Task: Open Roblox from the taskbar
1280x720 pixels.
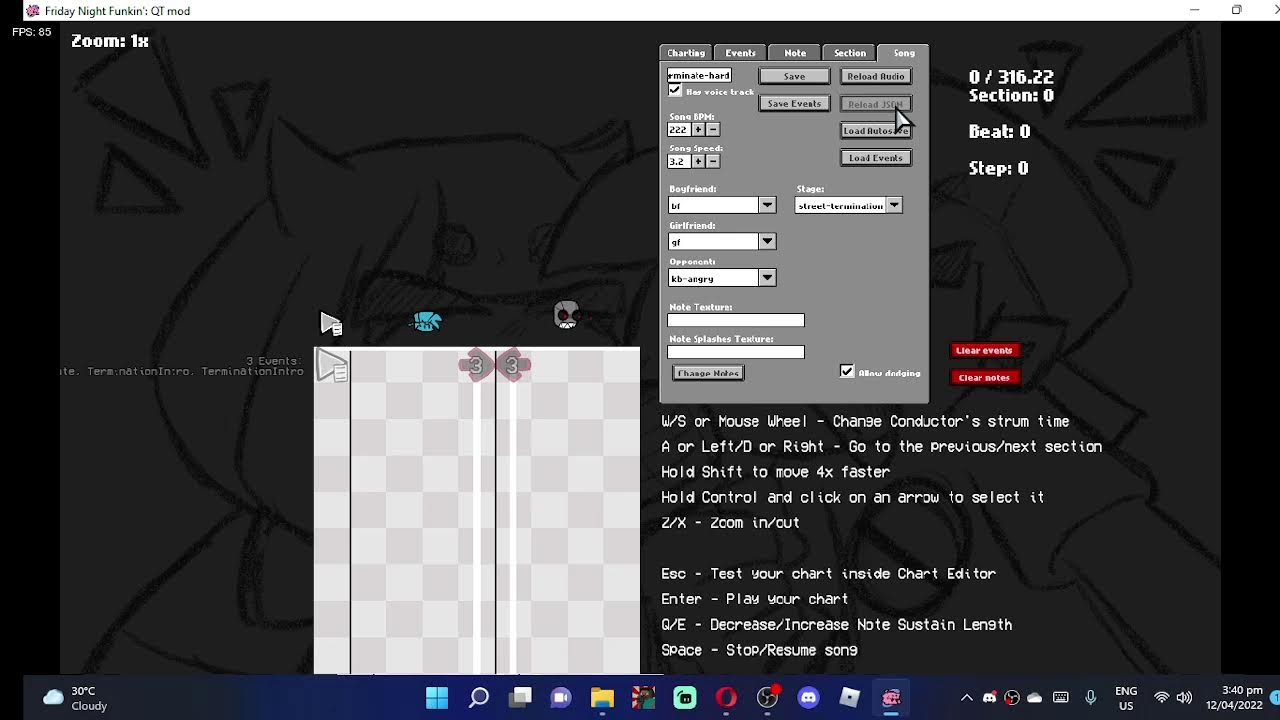Action: point(850,697)
